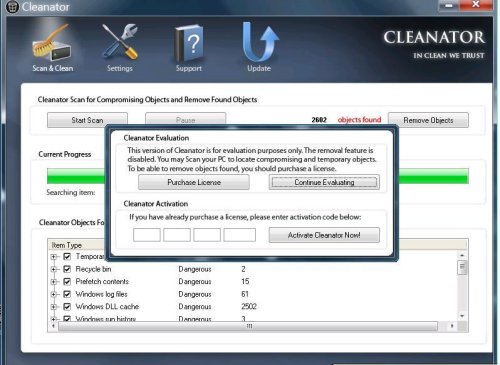Viewport: 500px width, 365px height.
Task: Click Purchase License button
Action: pos(194,182)
